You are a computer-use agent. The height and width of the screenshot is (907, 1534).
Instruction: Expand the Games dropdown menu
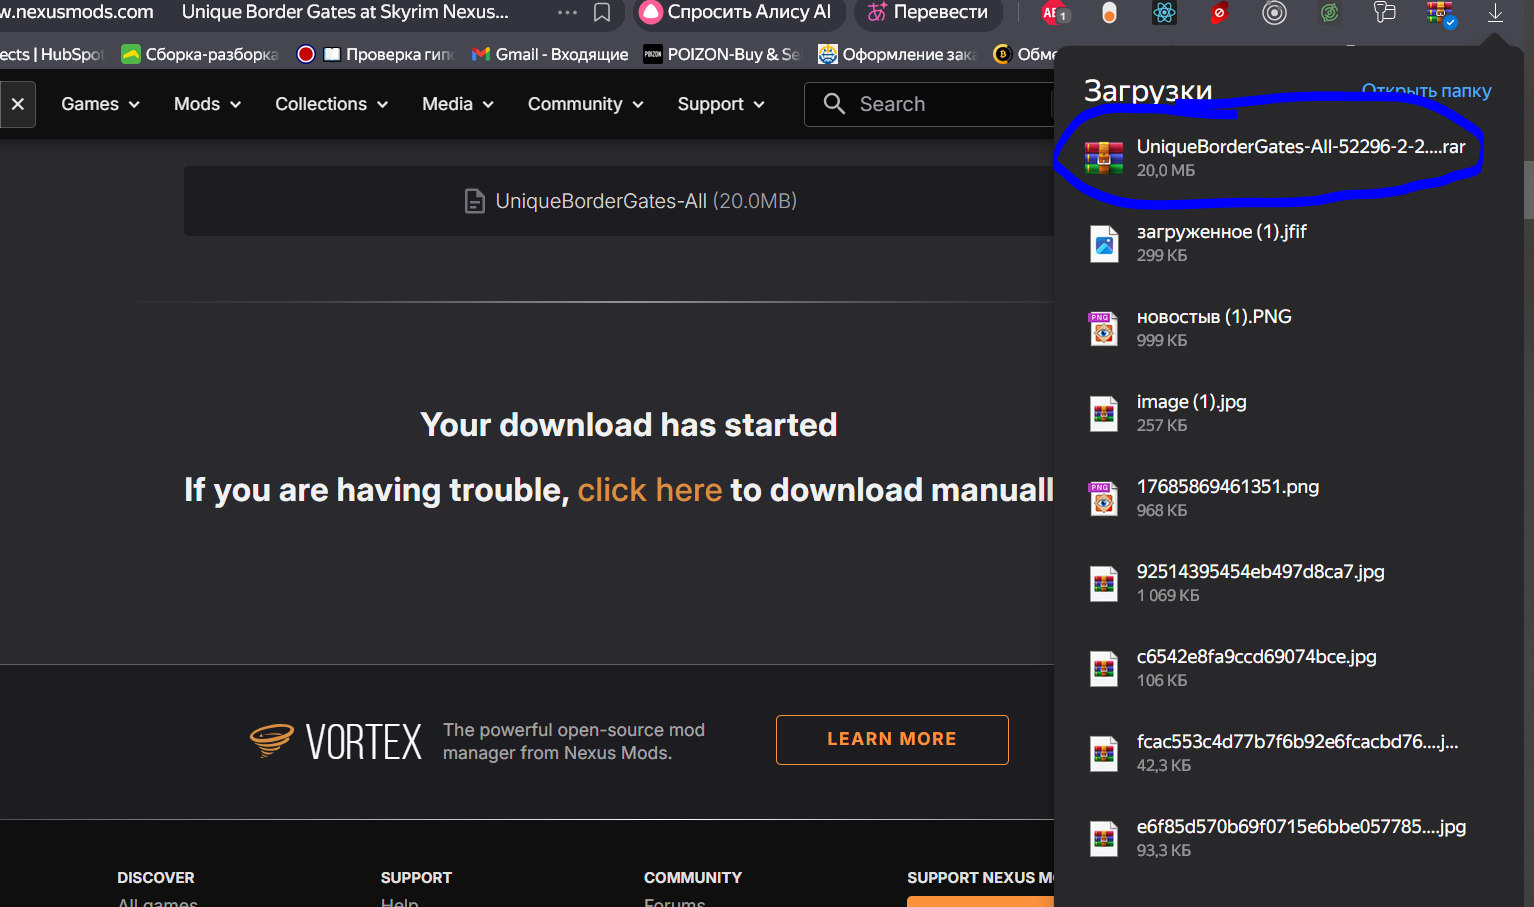click(x=100, y=104)
